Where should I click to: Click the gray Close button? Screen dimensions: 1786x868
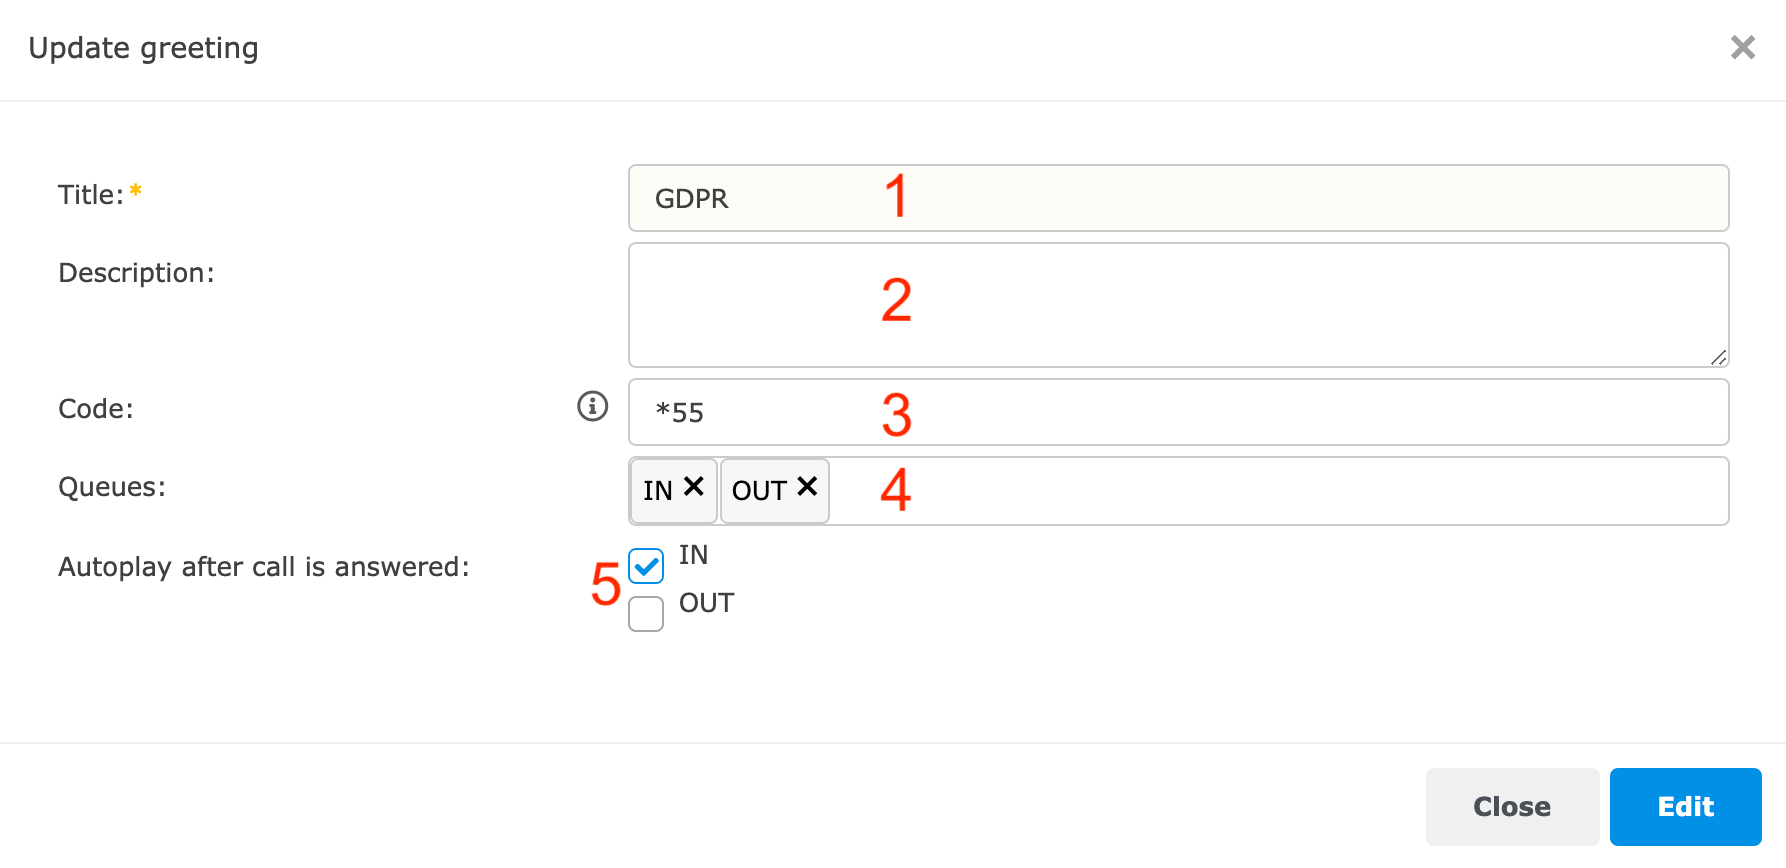(1511, 806)
